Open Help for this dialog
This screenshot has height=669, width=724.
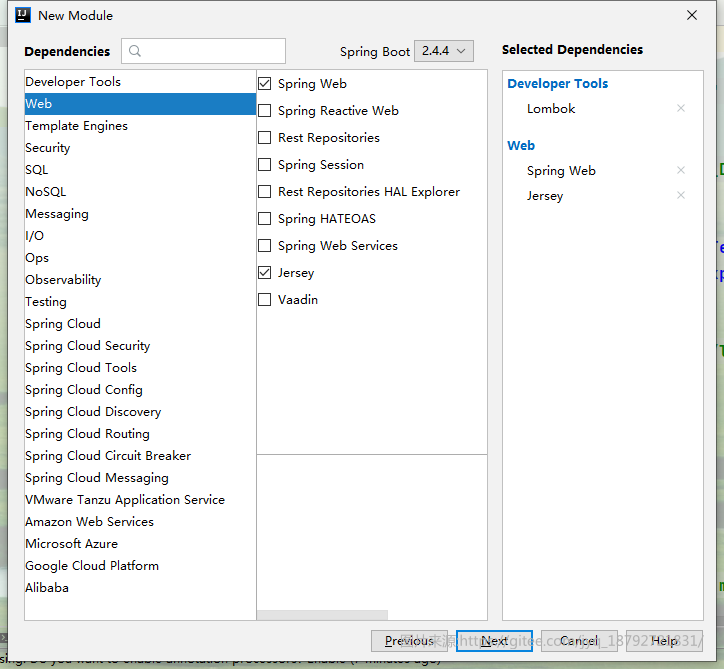click(x=664, y=641)
